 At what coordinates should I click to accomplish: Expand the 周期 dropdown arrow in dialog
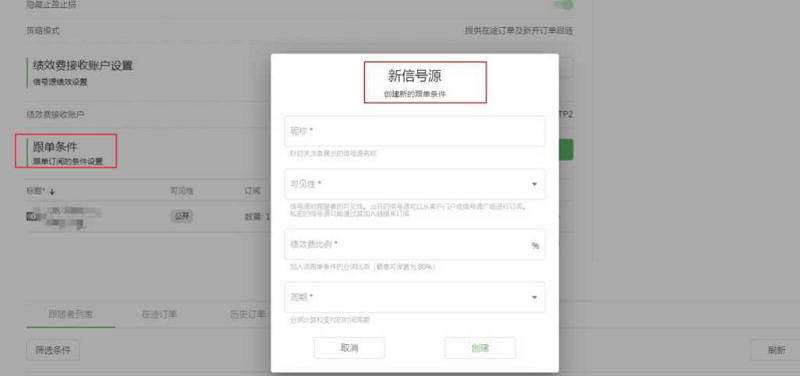pyautogui.click(x=534, y=297)
